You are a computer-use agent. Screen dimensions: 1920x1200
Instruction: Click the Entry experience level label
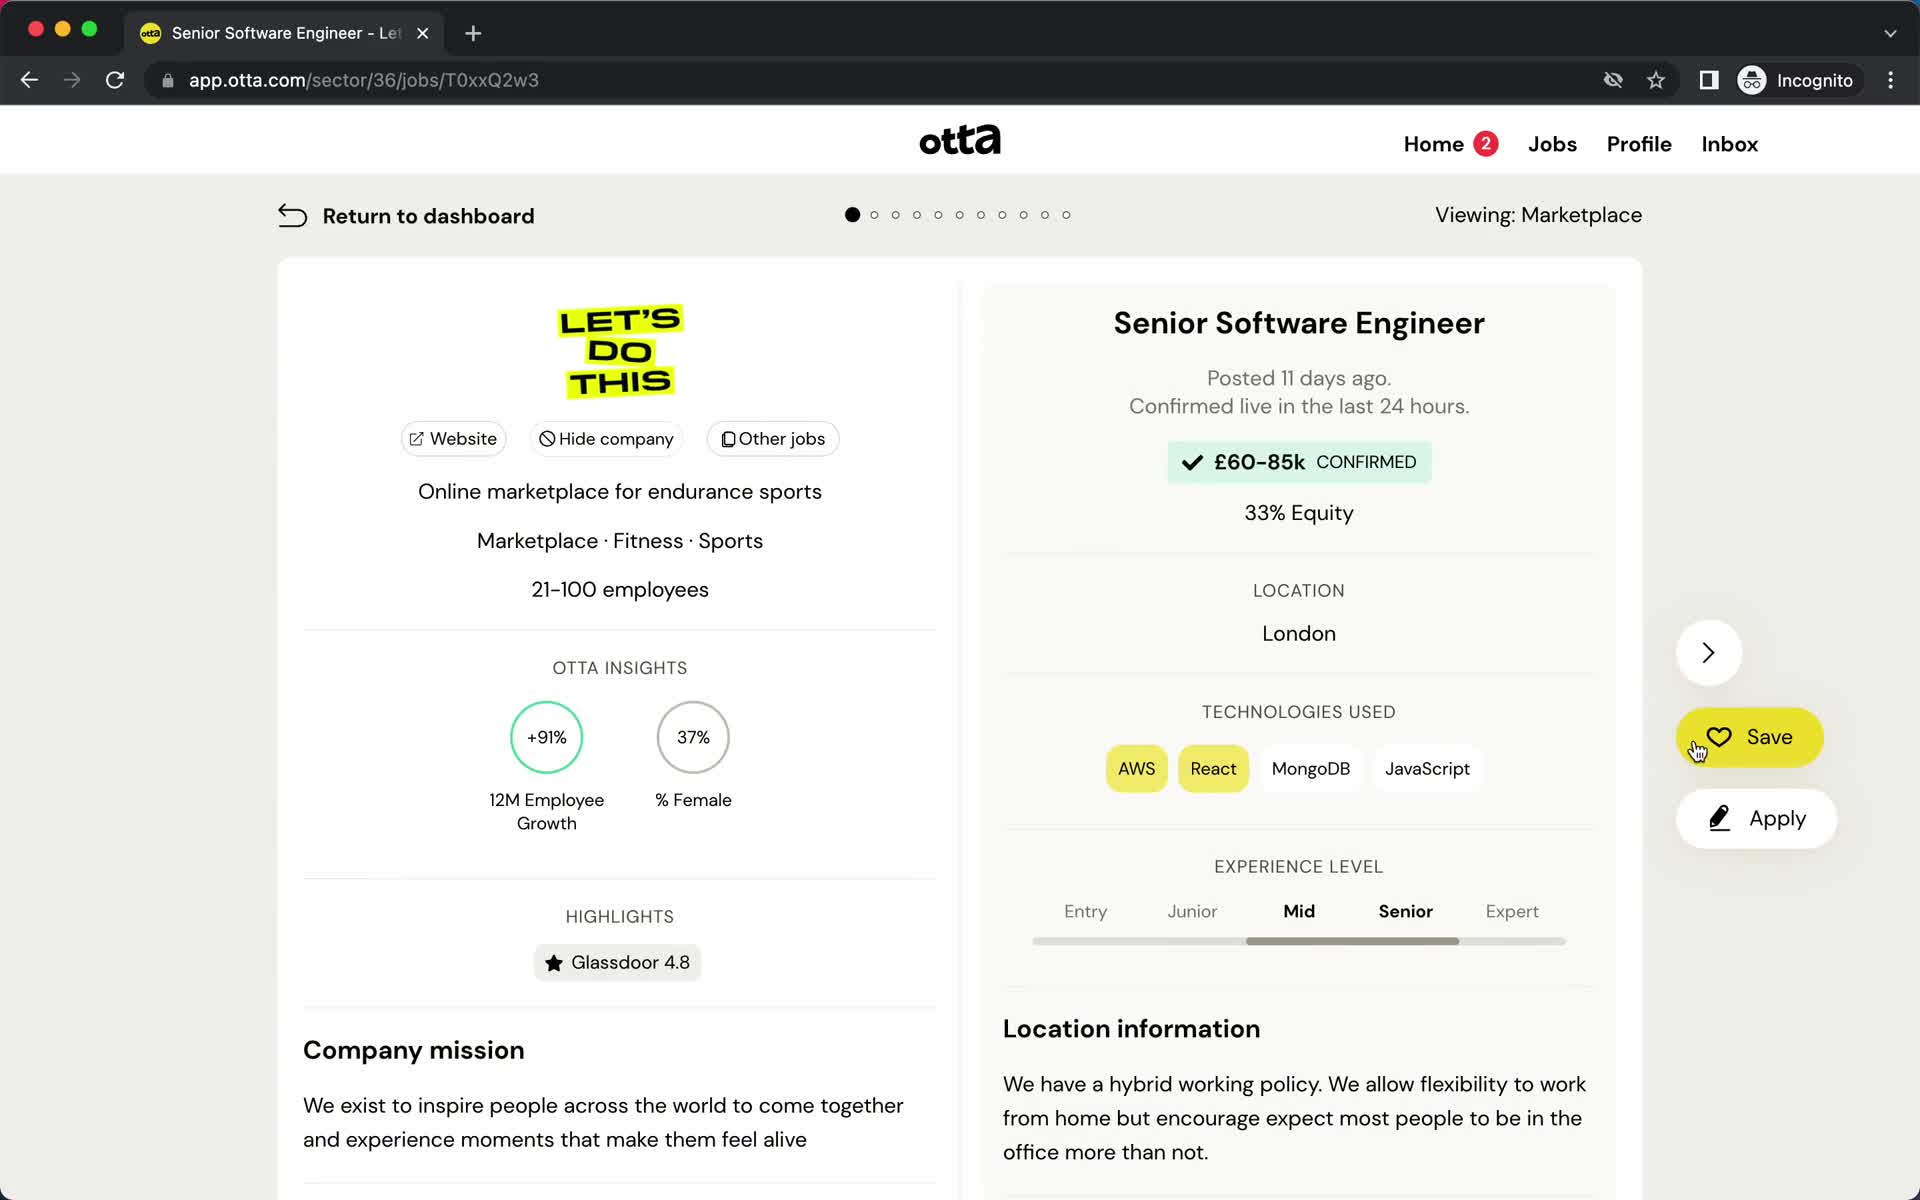pyautogui.click(x=1085, y=911)
